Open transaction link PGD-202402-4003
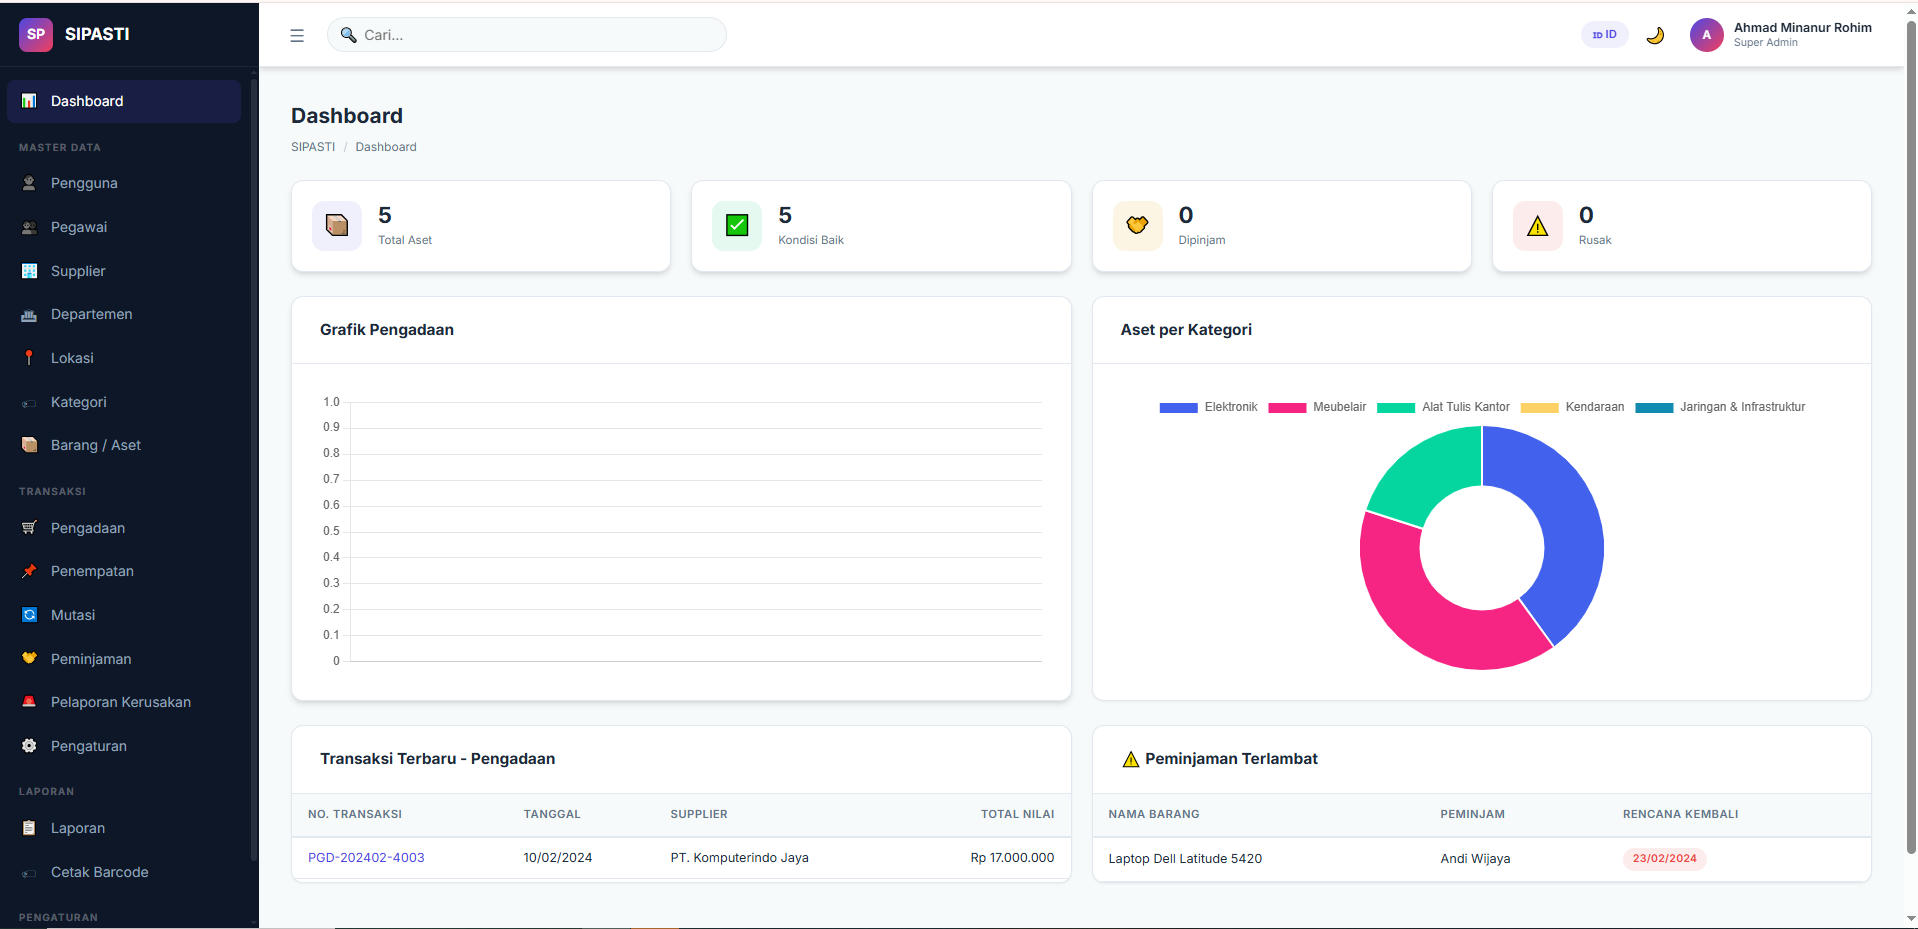Viewport: 1918px width, 929px height. 366,858
